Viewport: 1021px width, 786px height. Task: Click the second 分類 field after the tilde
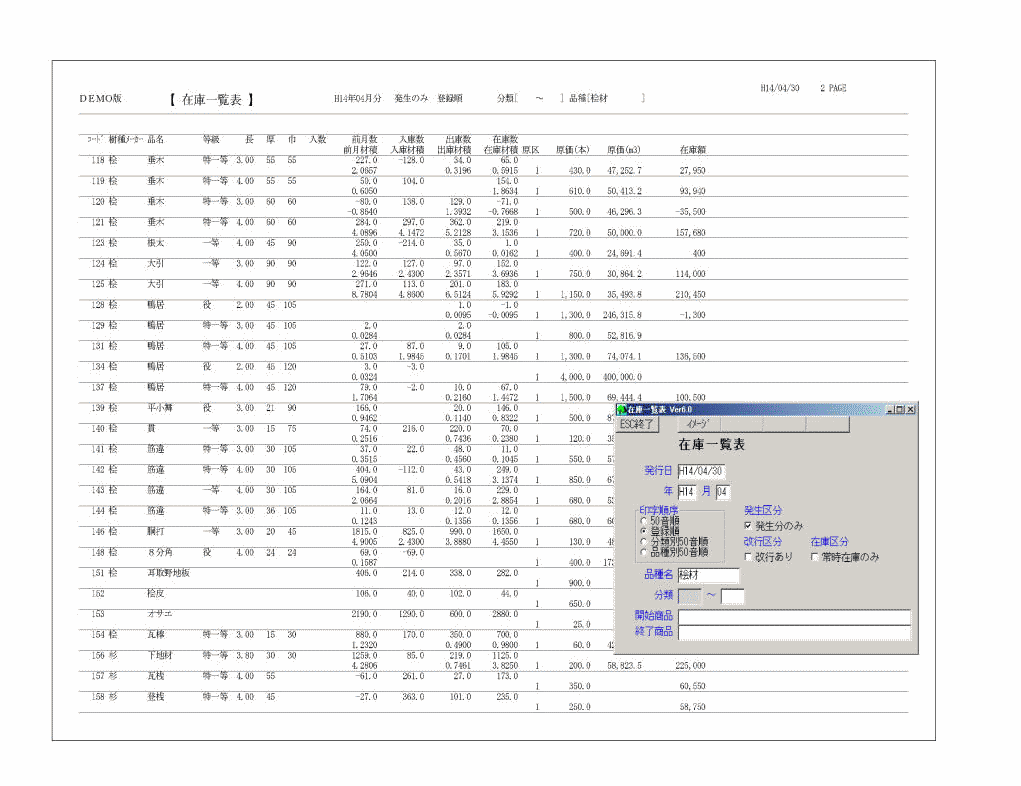coord(732,596)
